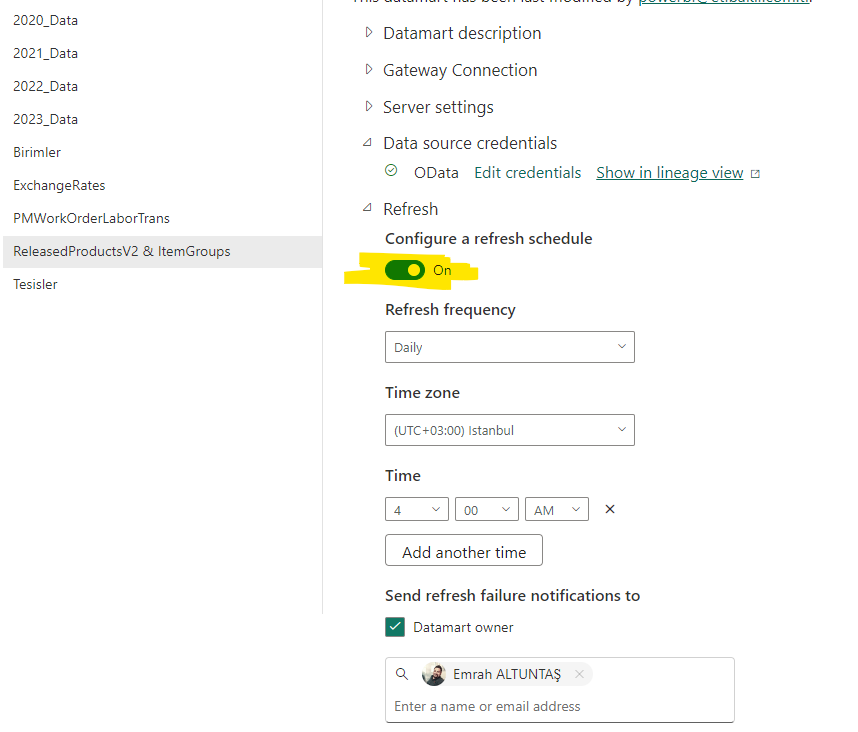Open the minutes dropdown showing 00
The height and width of the screenshot is (732, 858).
coord(487,509)
